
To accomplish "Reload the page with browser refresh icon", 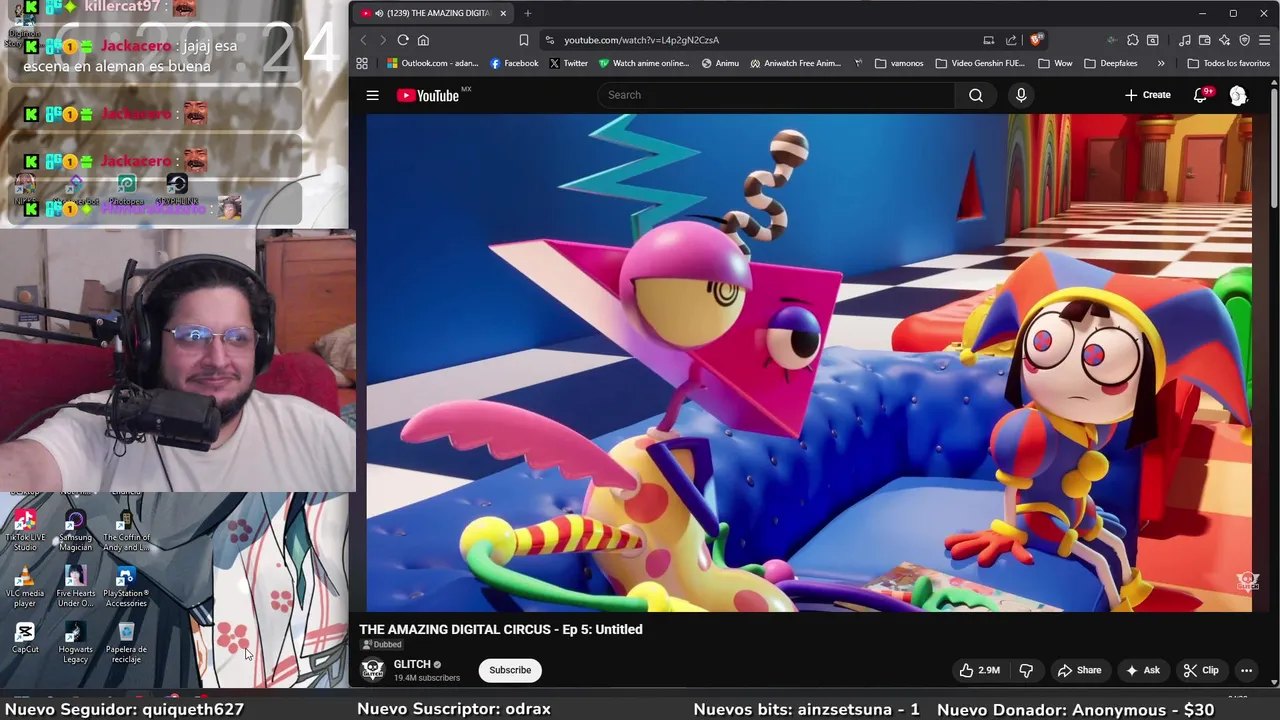I will click(x=403, y=40).
